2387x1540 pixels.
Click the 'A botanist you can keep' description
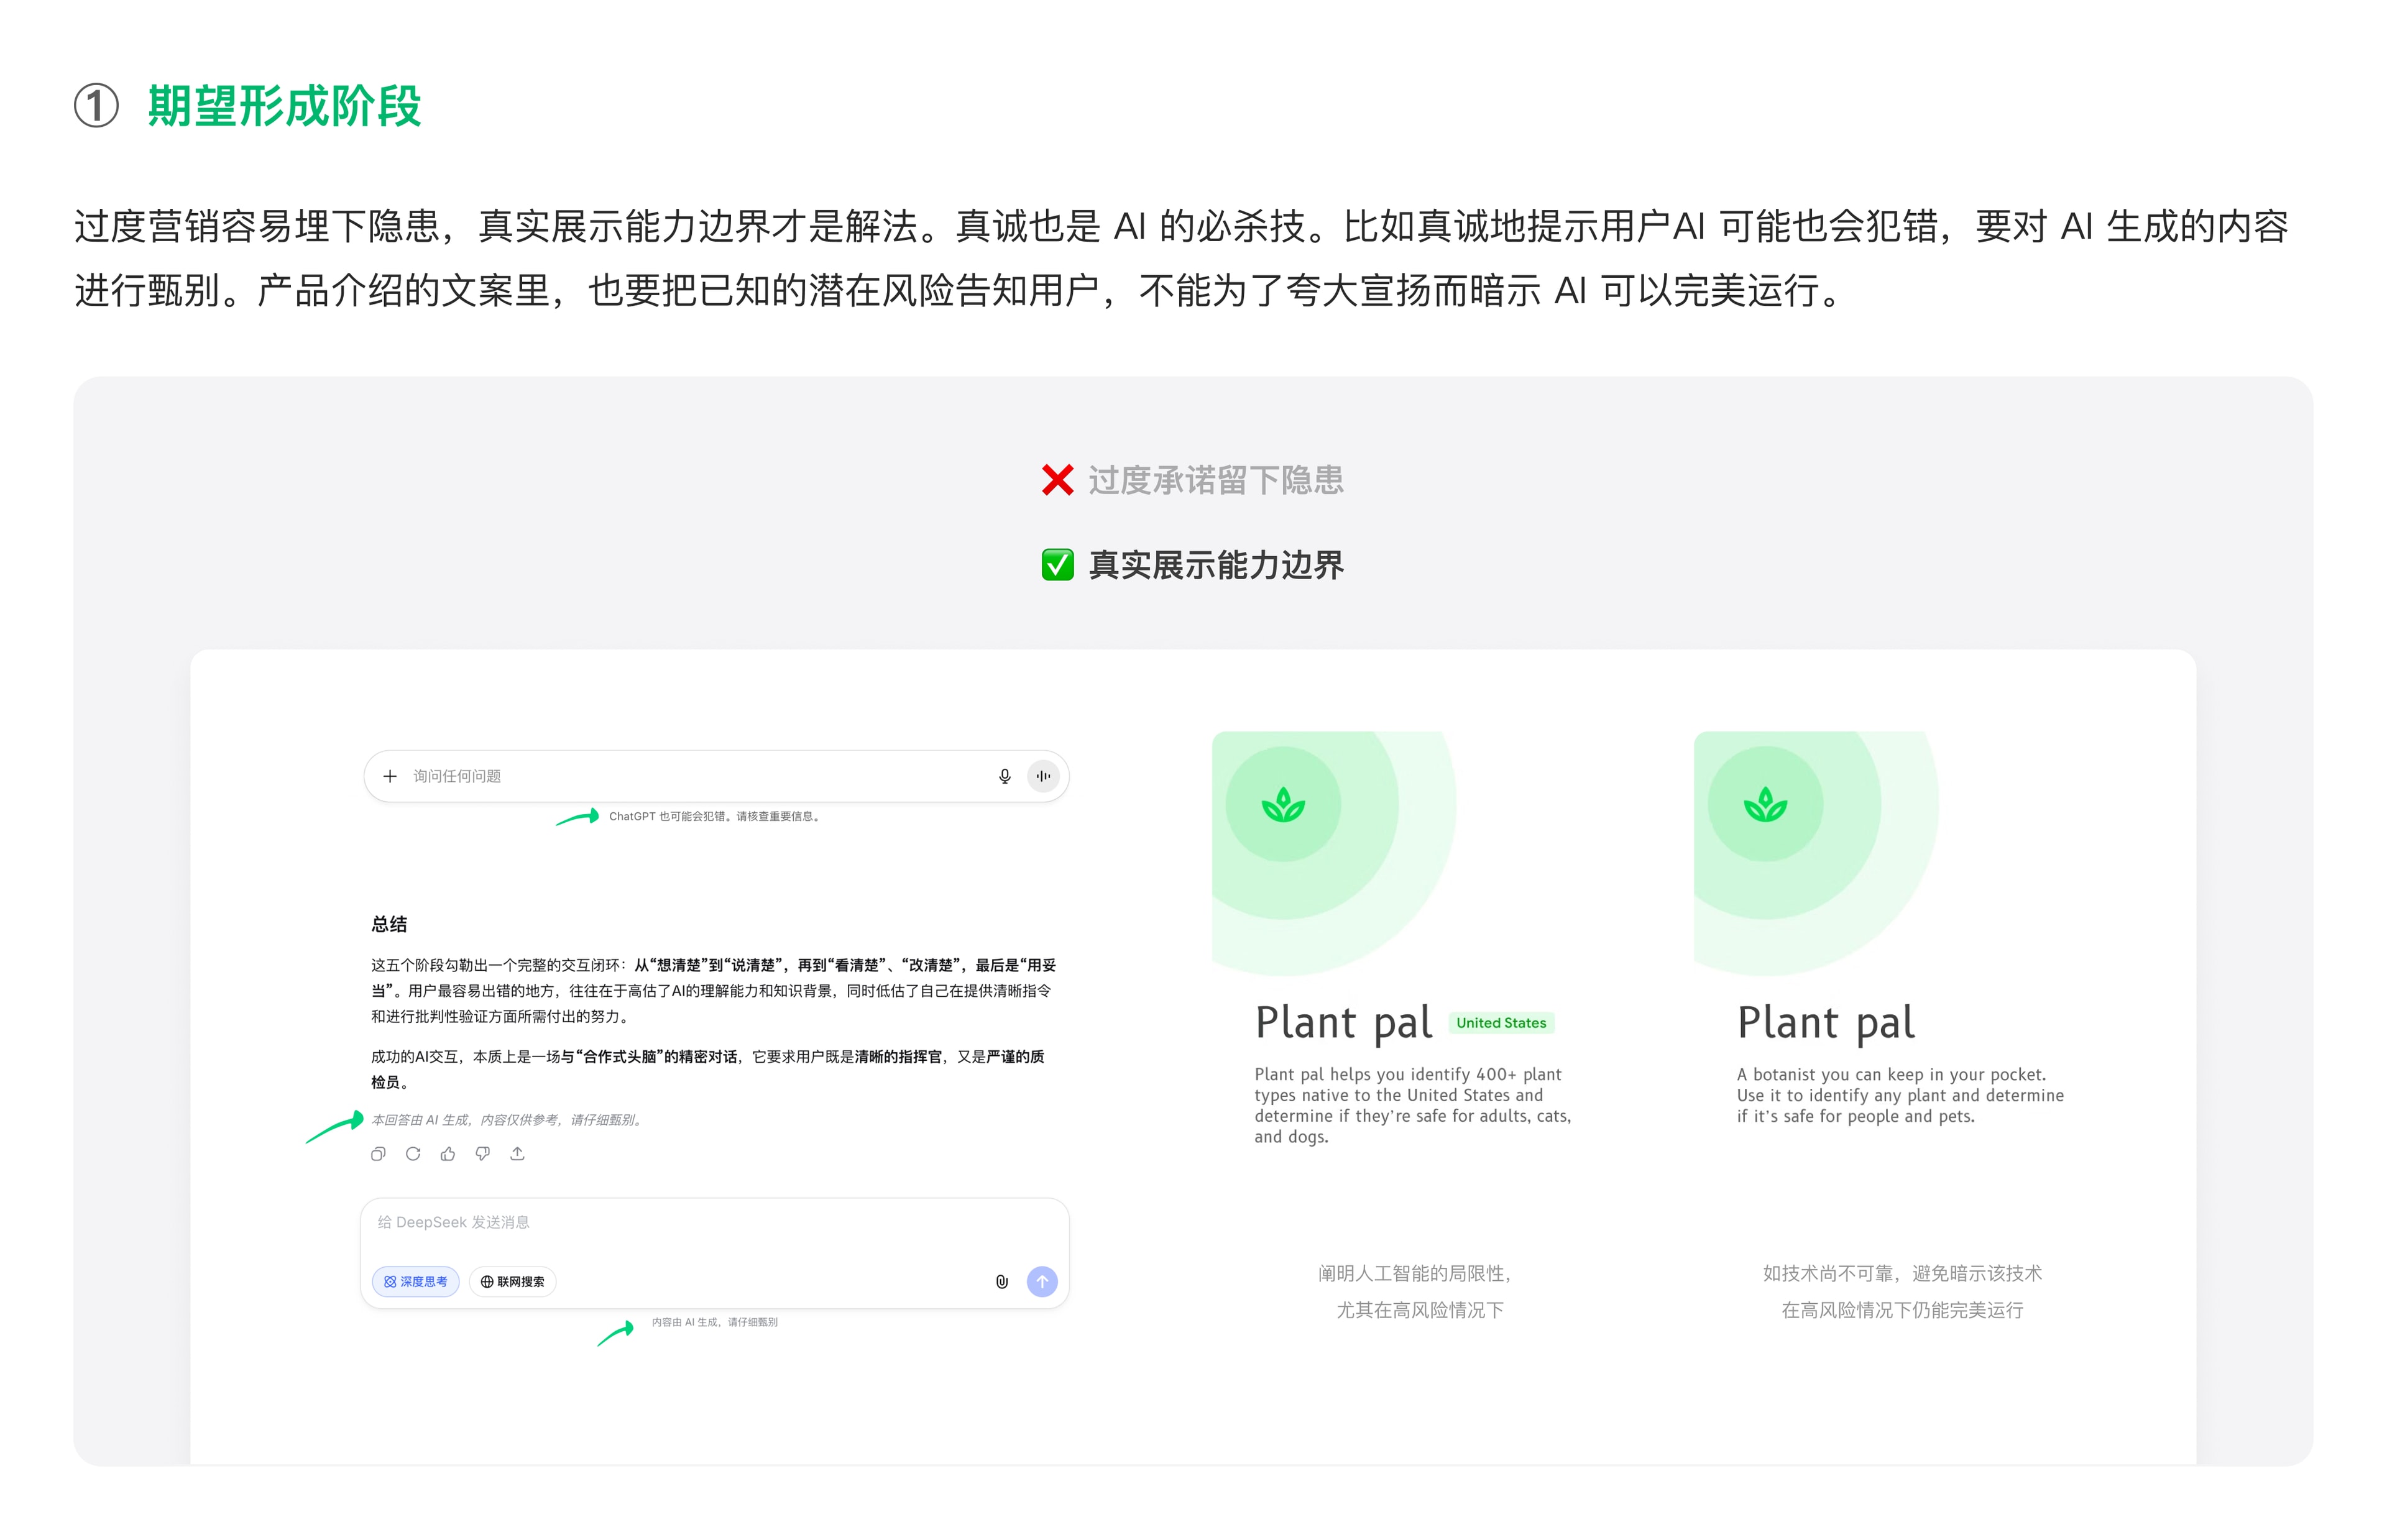coord(1900,1096)
